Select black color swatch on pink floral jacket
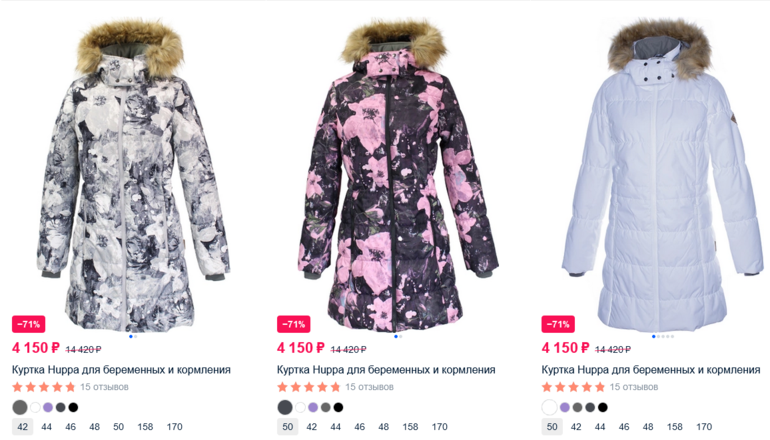770x440 pixels. [x=338, y=407]
